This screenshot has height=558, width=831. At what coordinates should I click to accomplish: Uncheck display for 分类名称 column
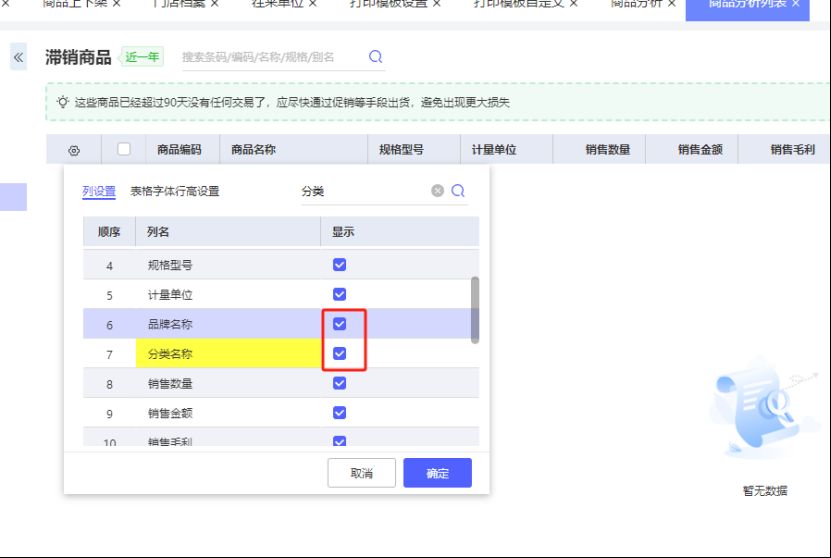click(339, 353)
